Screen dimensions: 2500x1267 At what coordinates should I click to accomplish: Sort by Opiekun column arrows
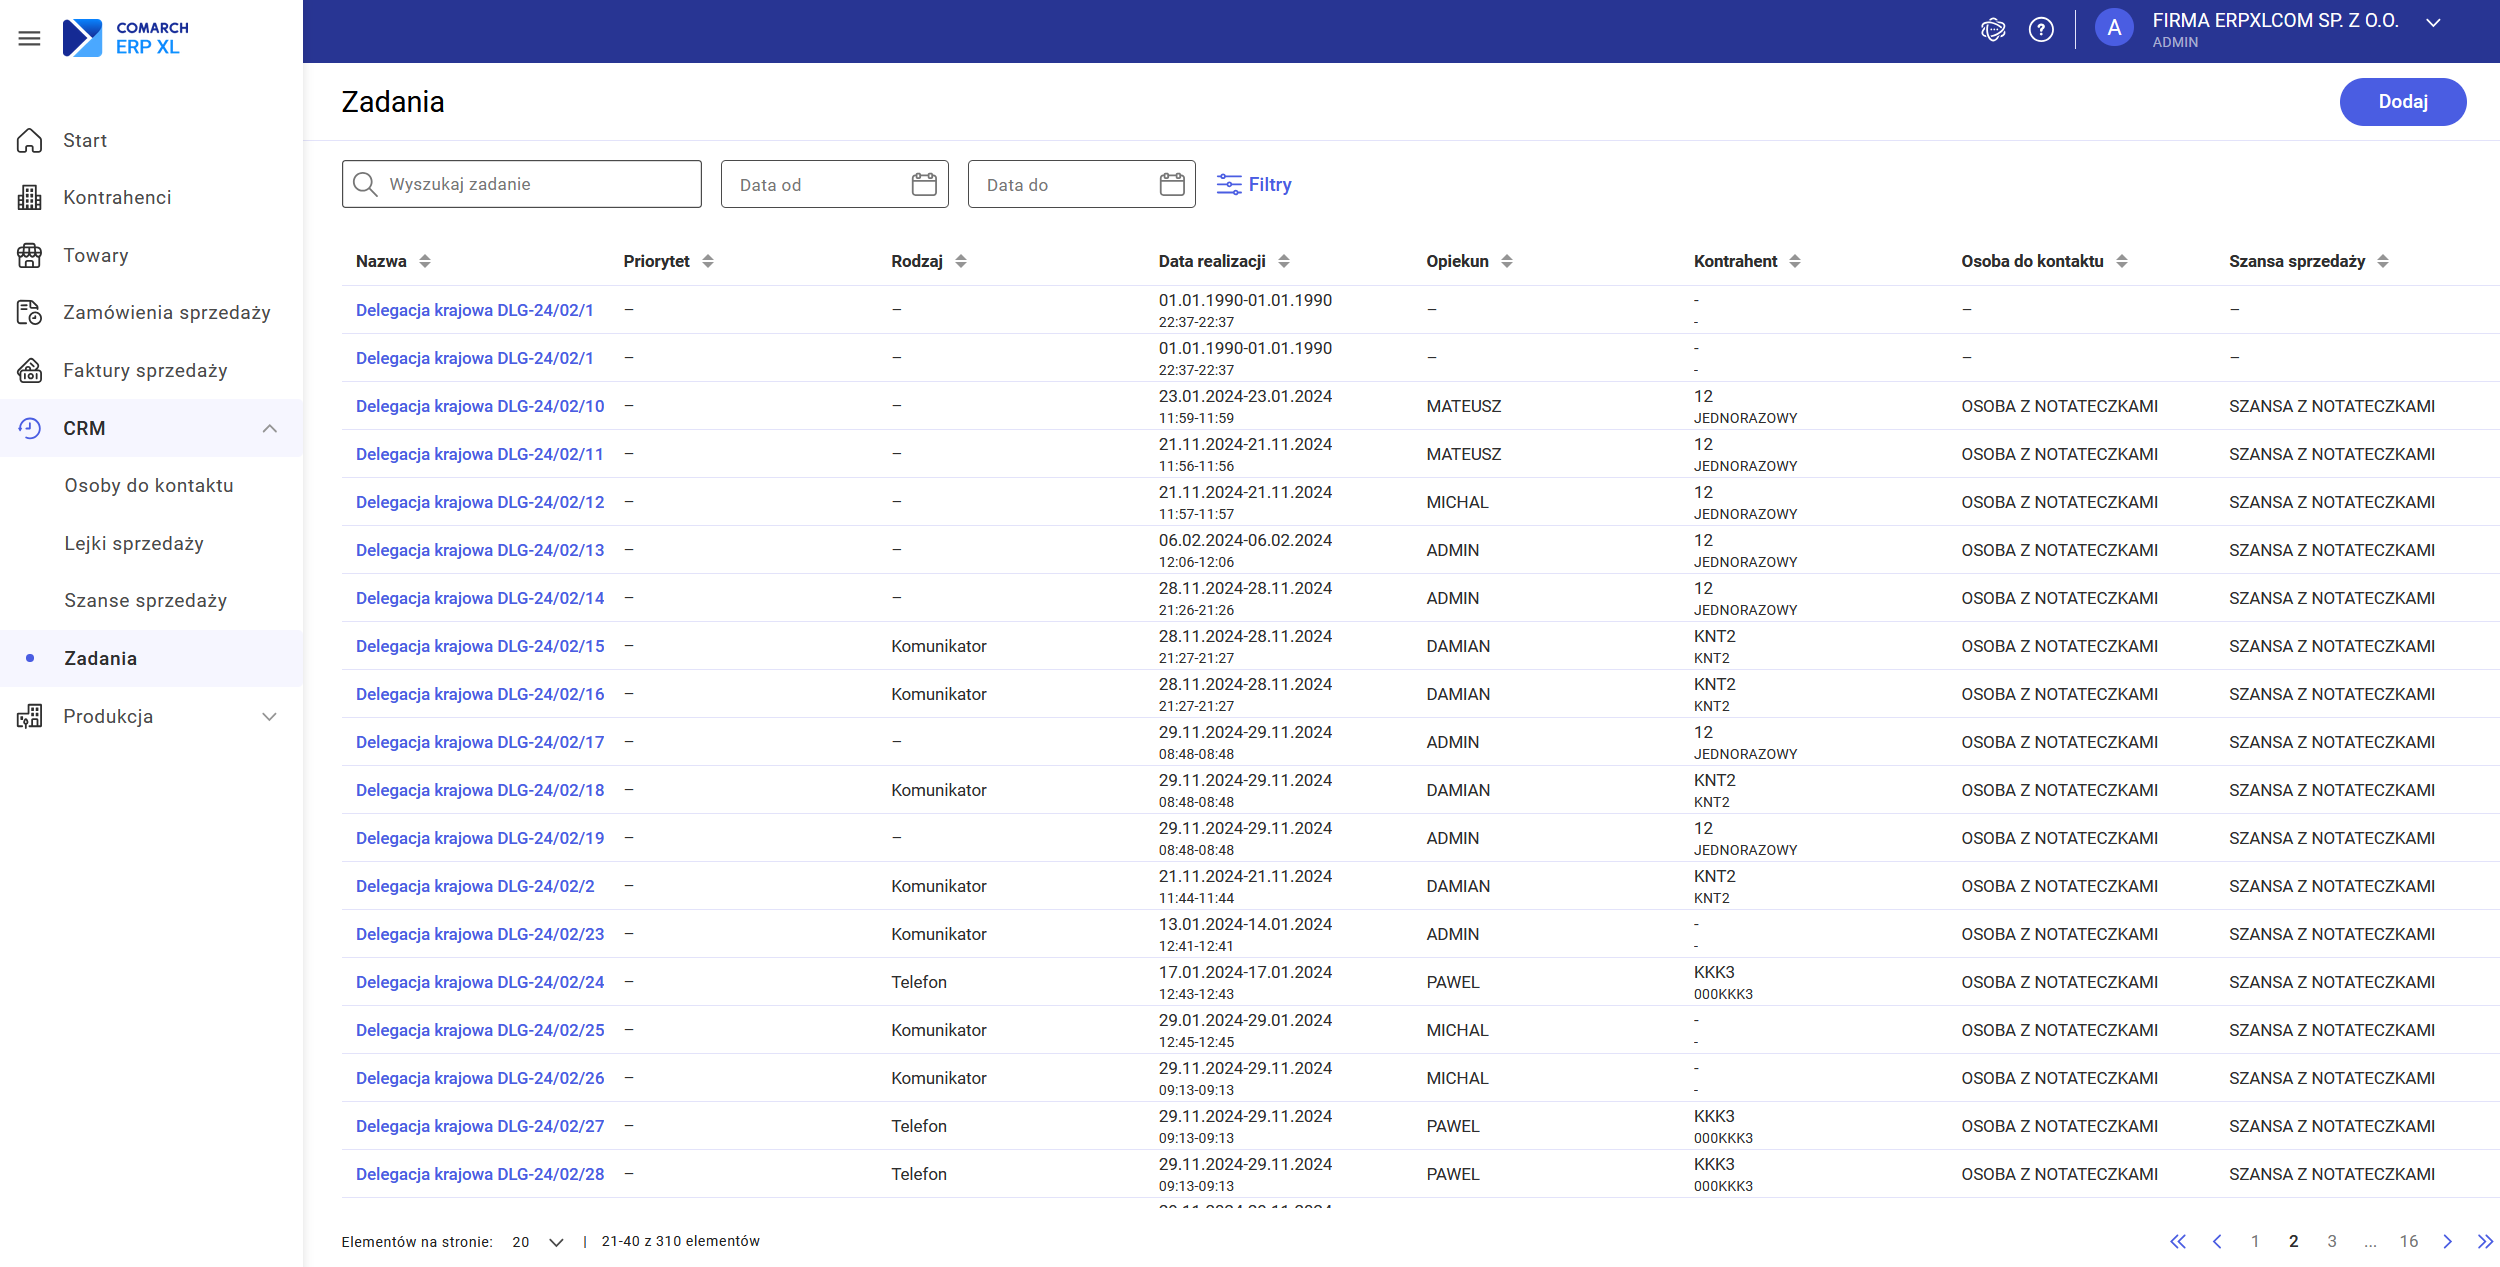tap(1507, 261)
